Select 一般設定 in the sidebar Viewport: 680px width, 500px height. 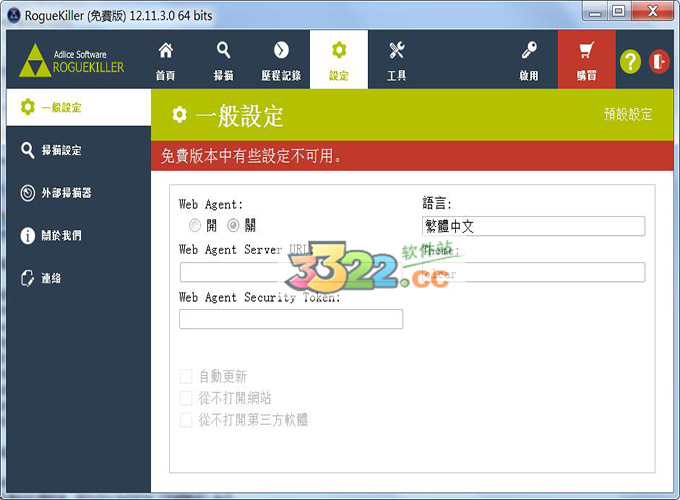coord(78,107)
